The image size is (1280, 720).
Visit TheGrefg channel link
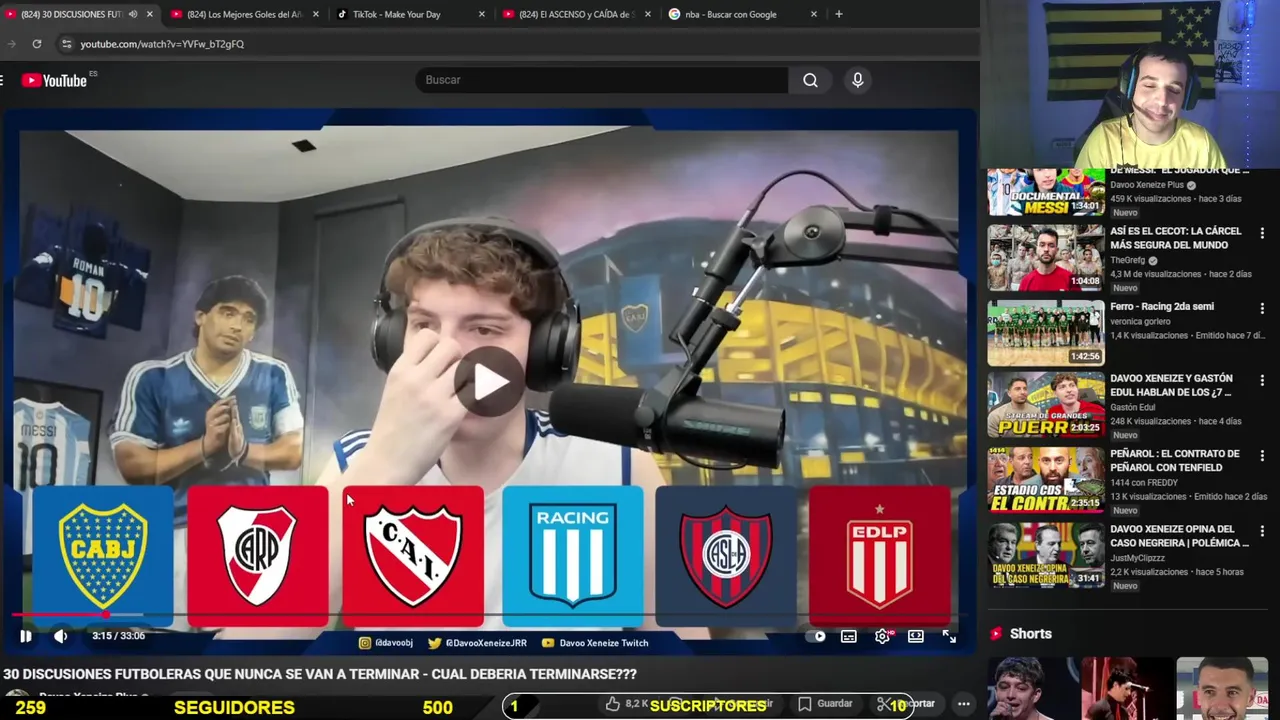[x=1128, y=260]
